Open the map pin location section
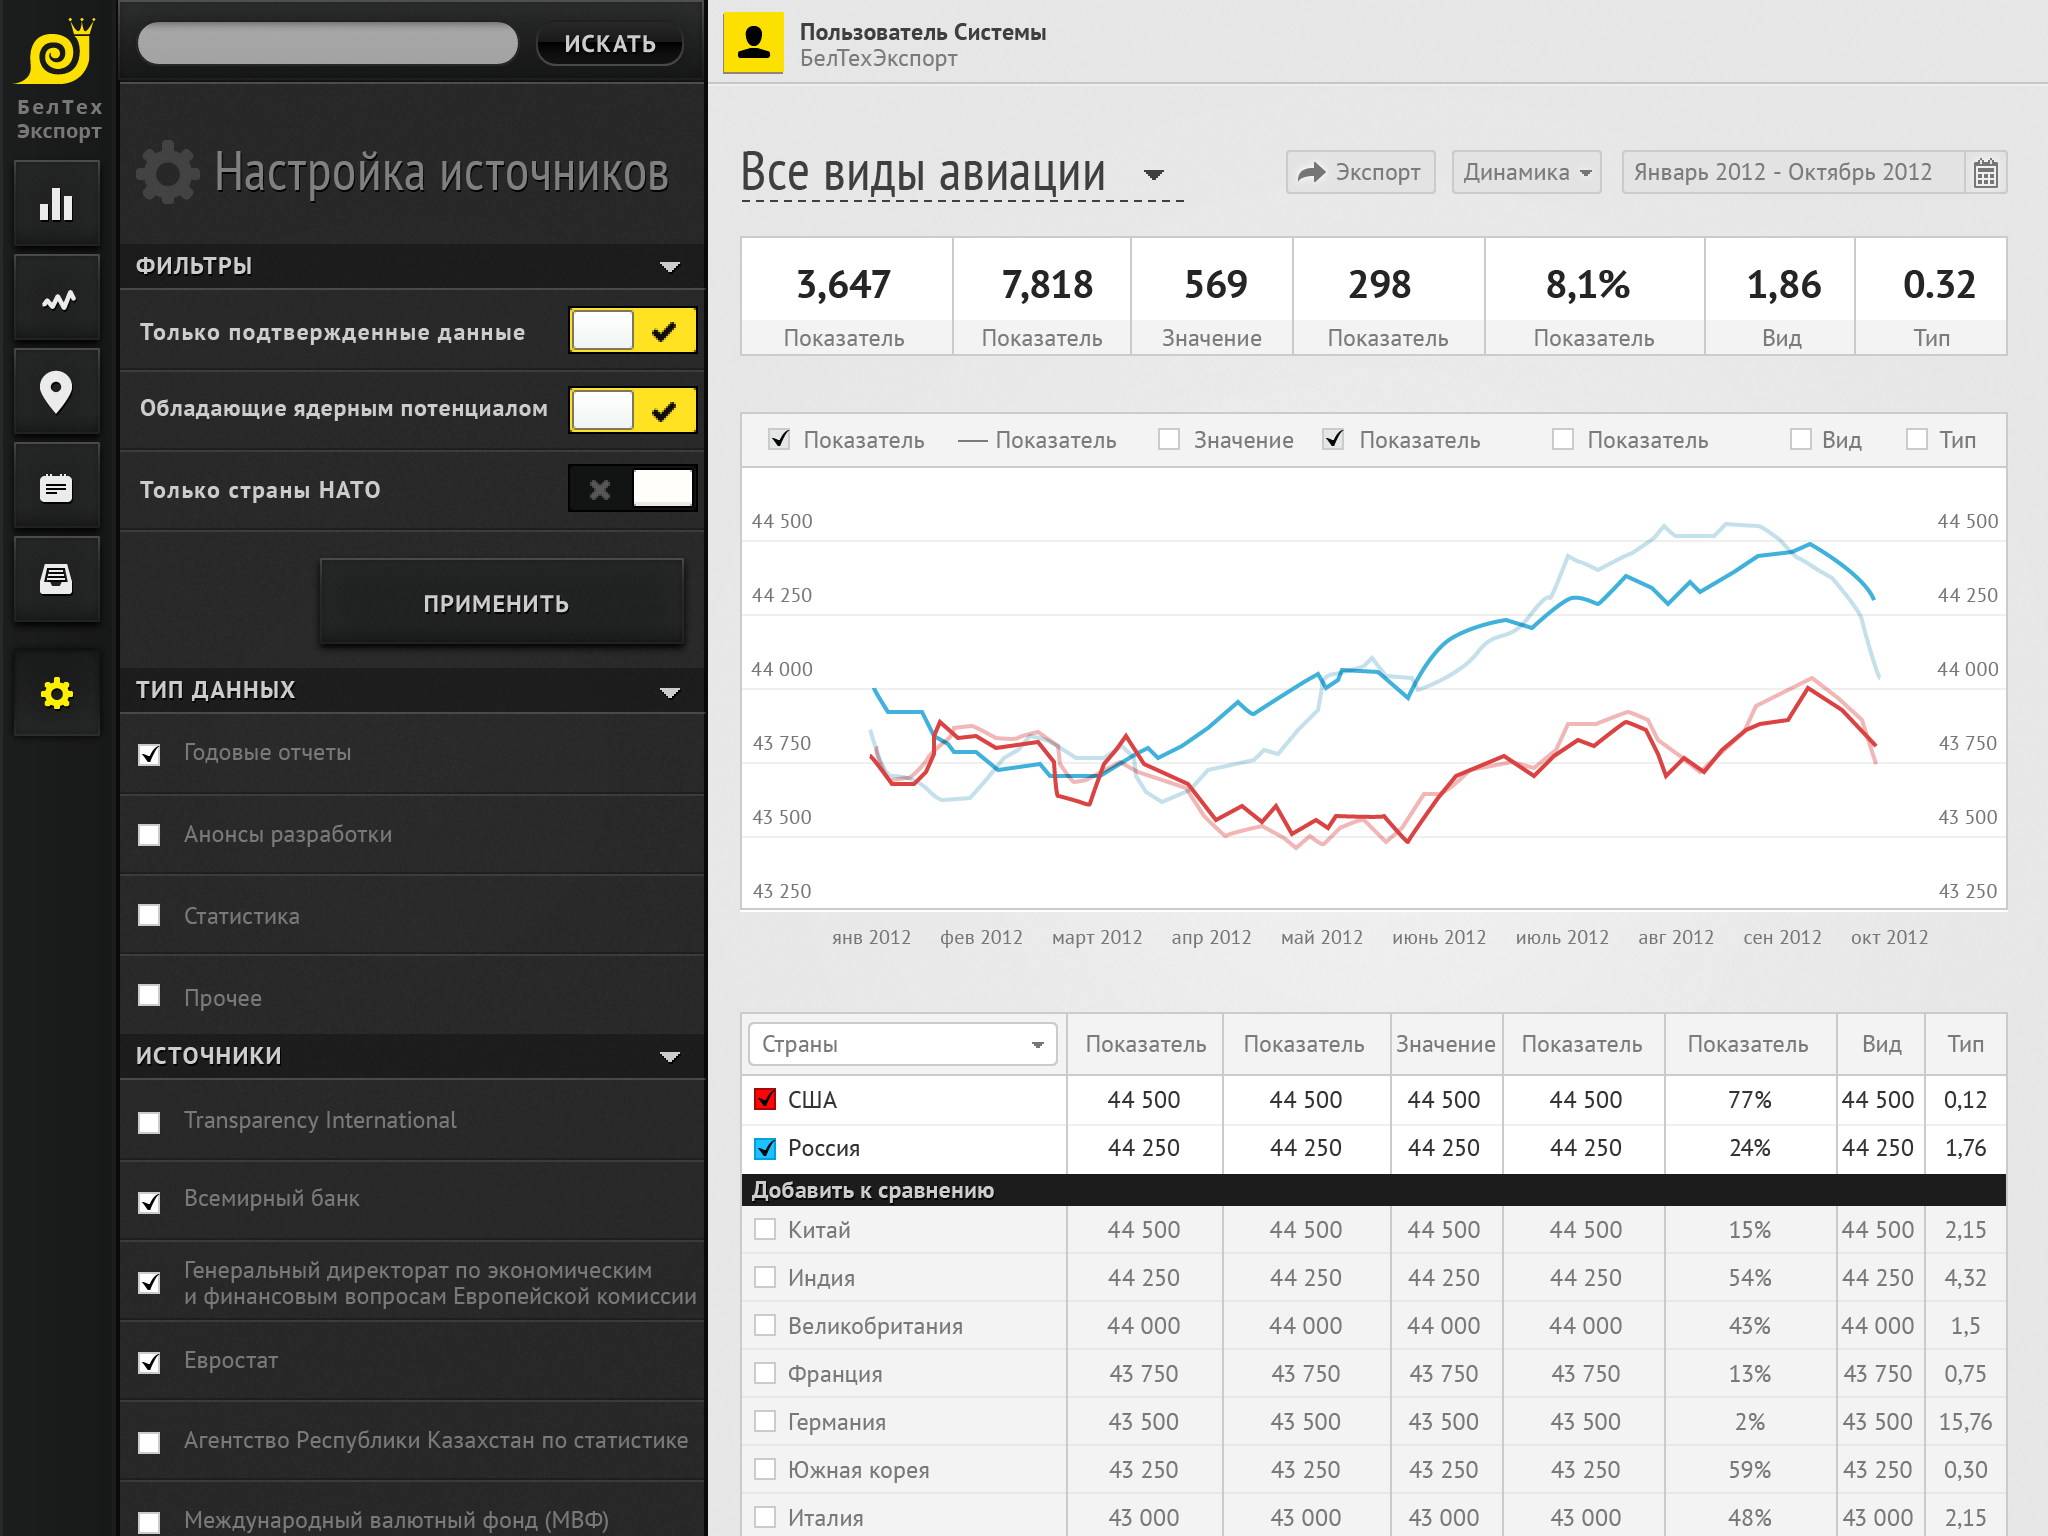 click(57, 392)
